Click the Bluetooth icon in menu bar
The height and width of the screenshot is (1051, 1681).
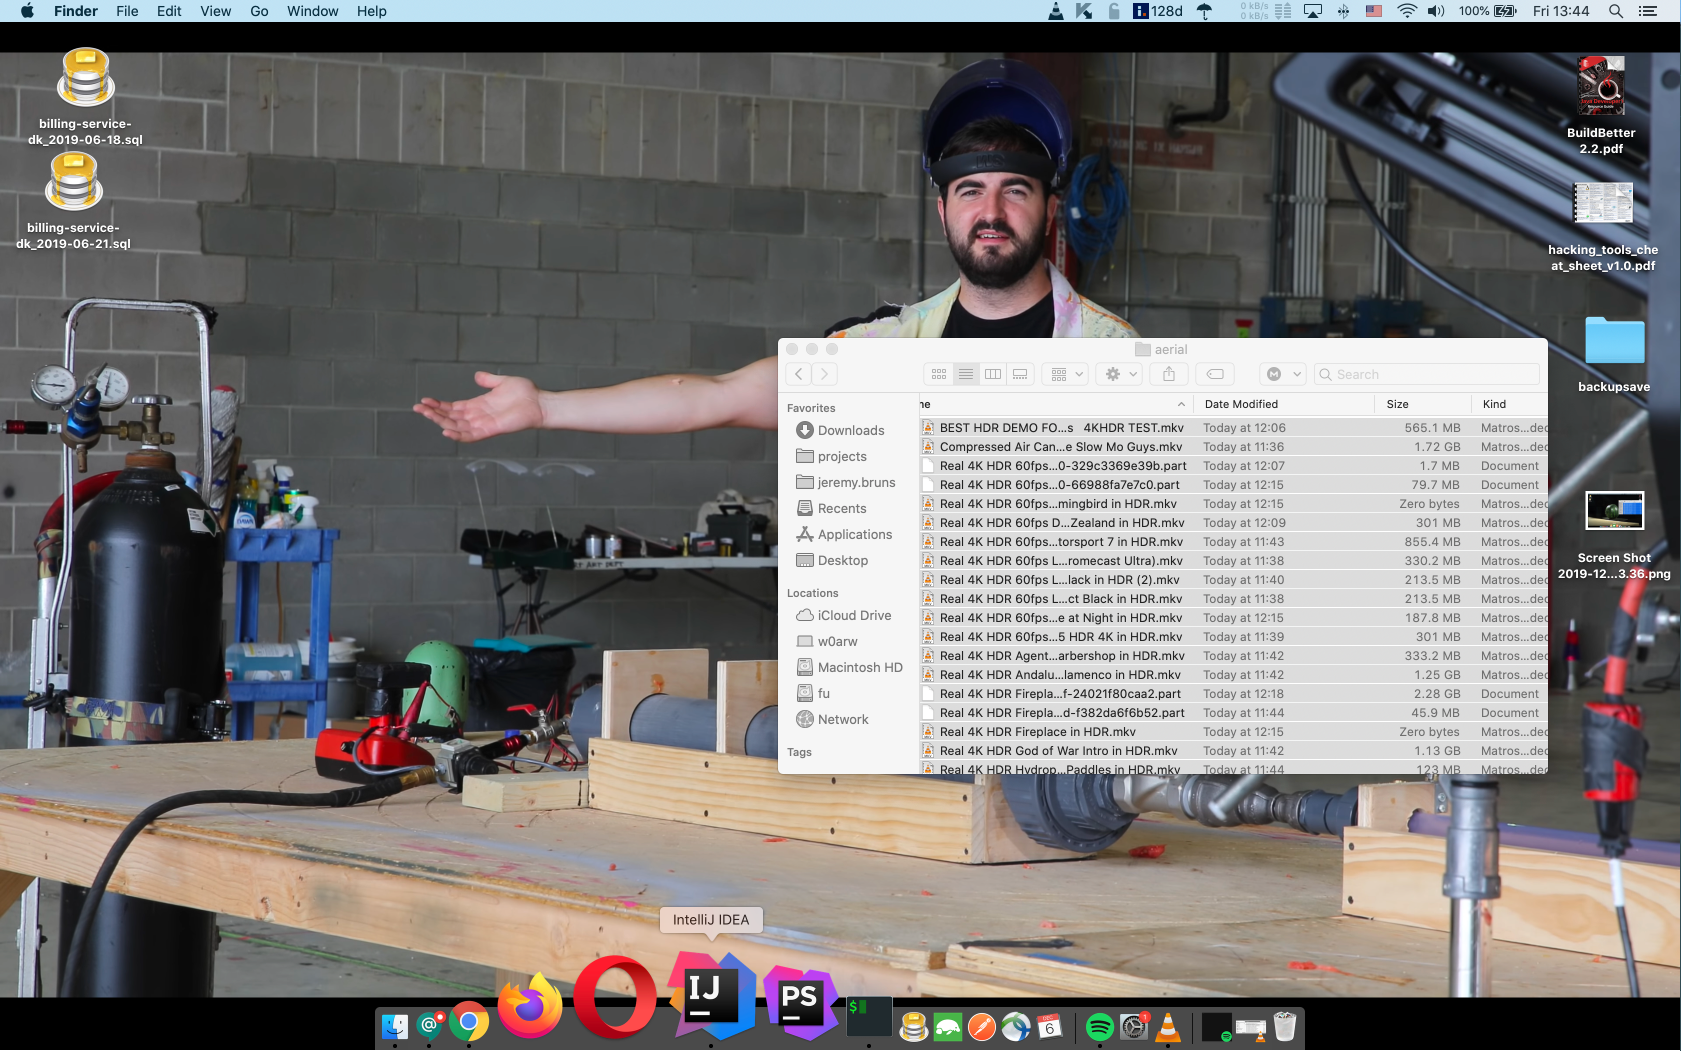pyautogui.click(x=1343, y=11)
